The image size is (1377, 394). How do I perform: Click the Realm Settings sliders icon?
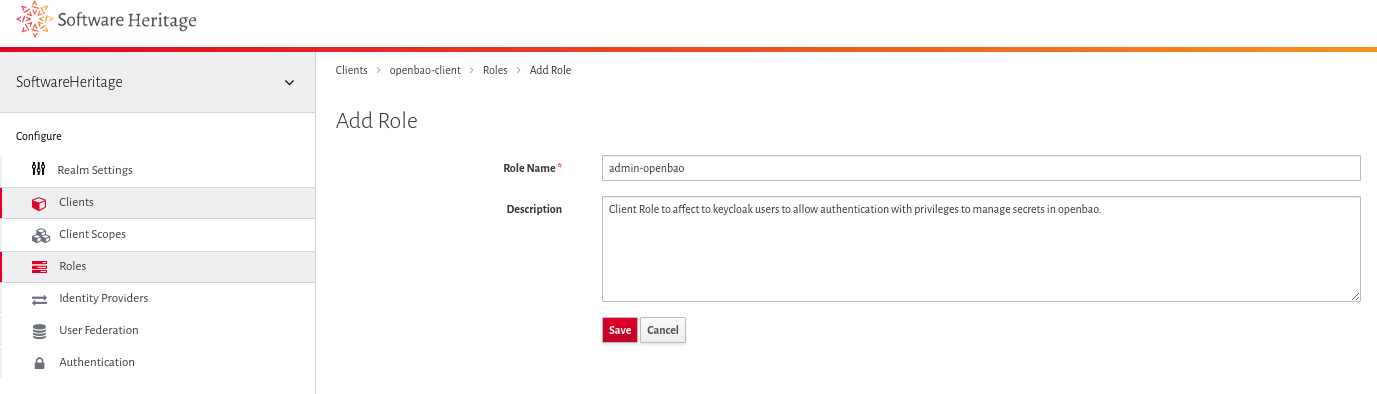tap(39, 169)
